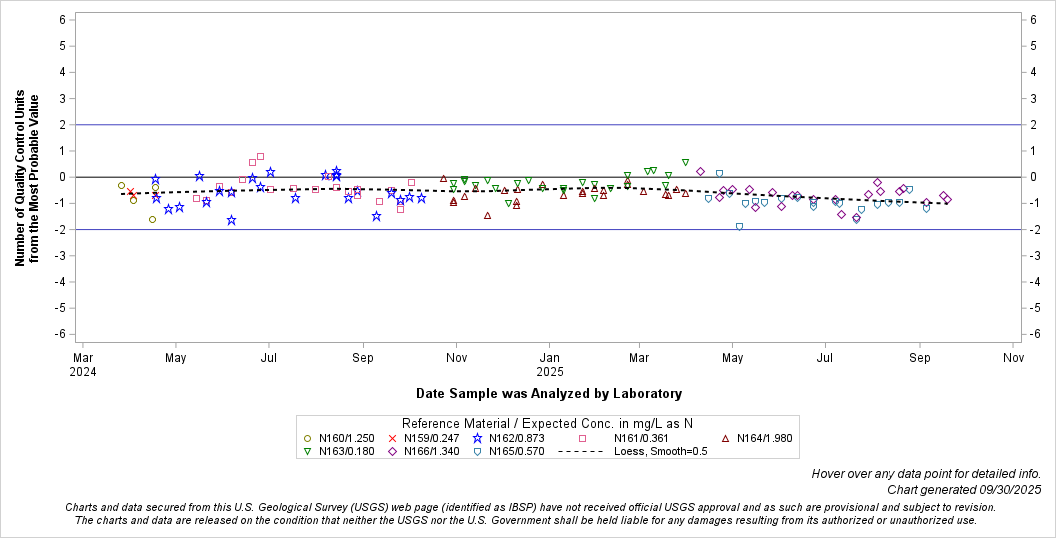Click the lowest teal data point near -2
1056x538 pixels.
pos(739,227)
